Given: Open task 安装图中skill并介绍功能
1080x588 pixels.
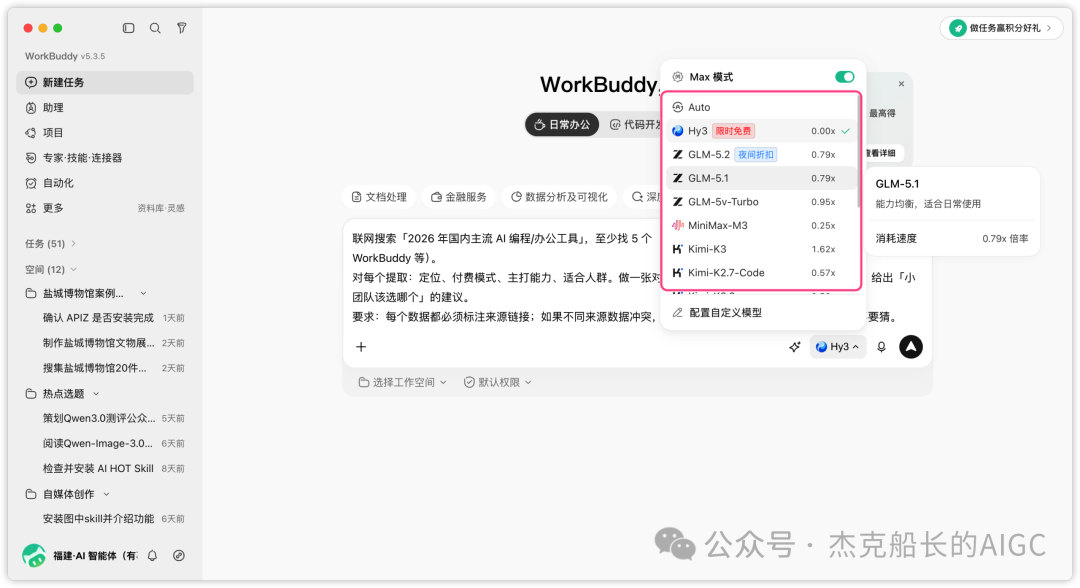Looking at the screenshot, I should coord(105,519).
